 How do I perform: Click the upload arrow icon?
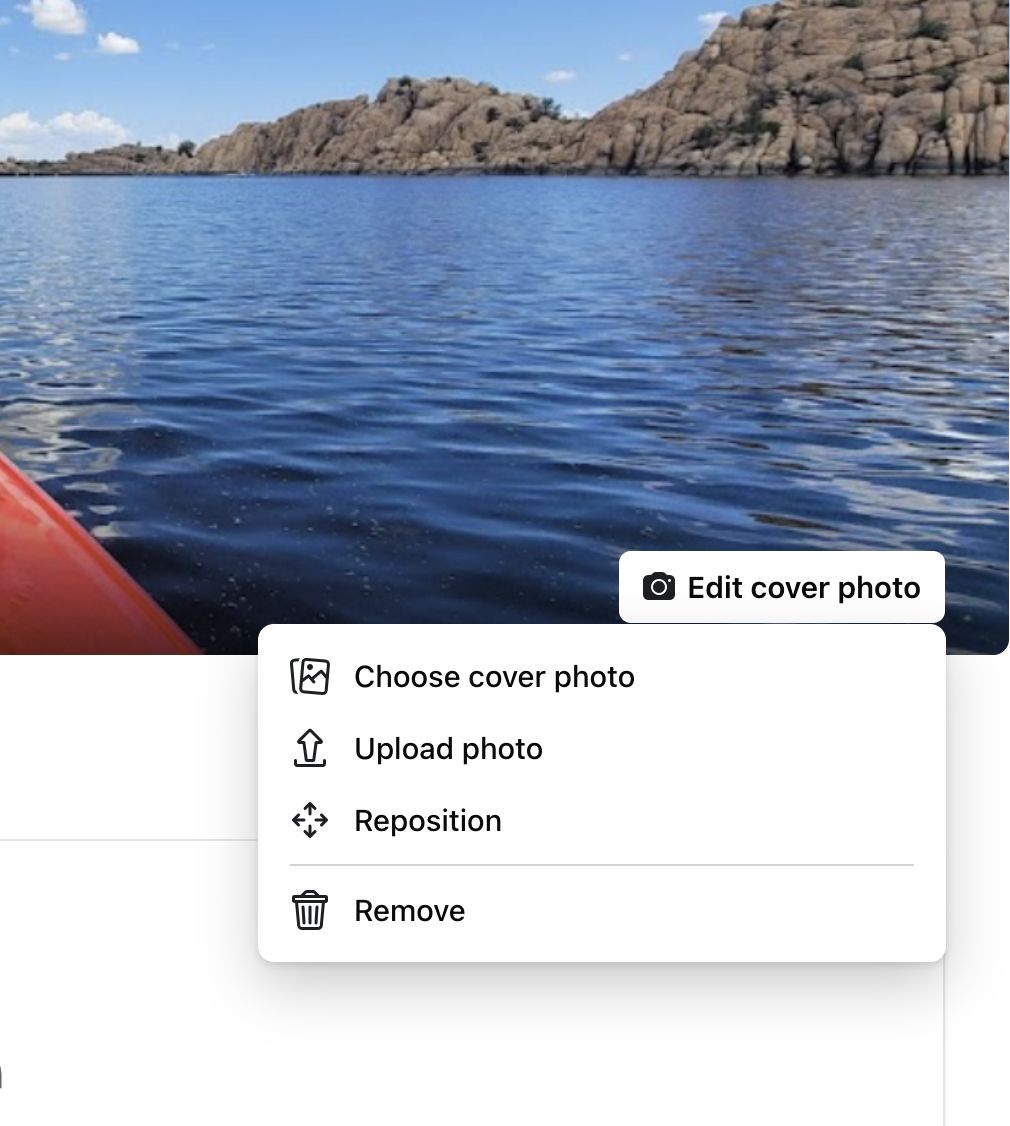(310, 749)
